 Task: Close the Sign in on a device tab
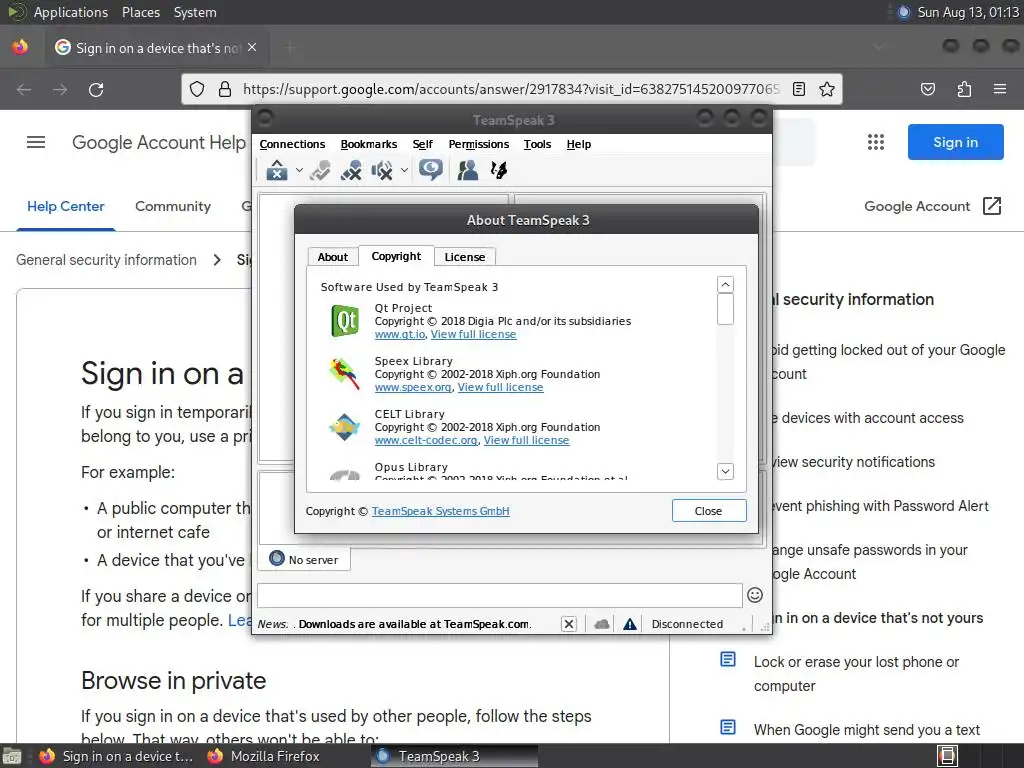tap(252, 48)
